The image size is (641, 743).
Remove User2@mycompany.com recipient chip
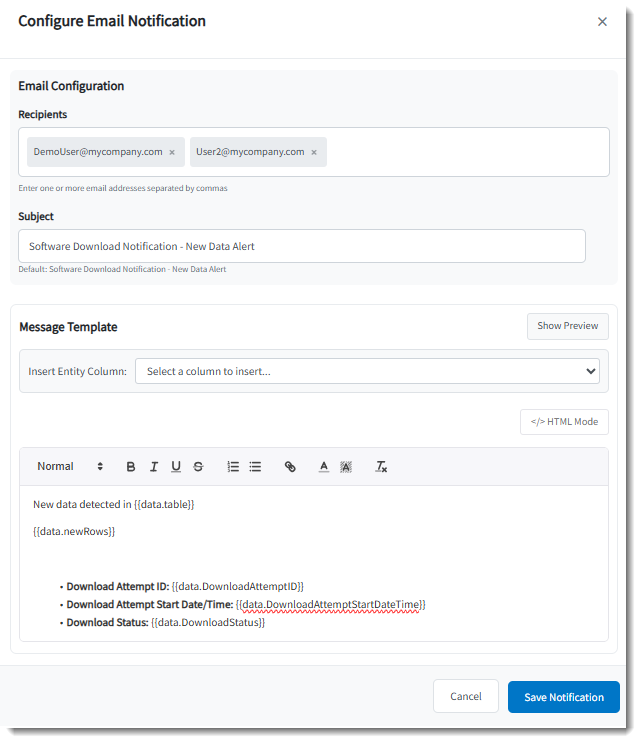point(314,153)
